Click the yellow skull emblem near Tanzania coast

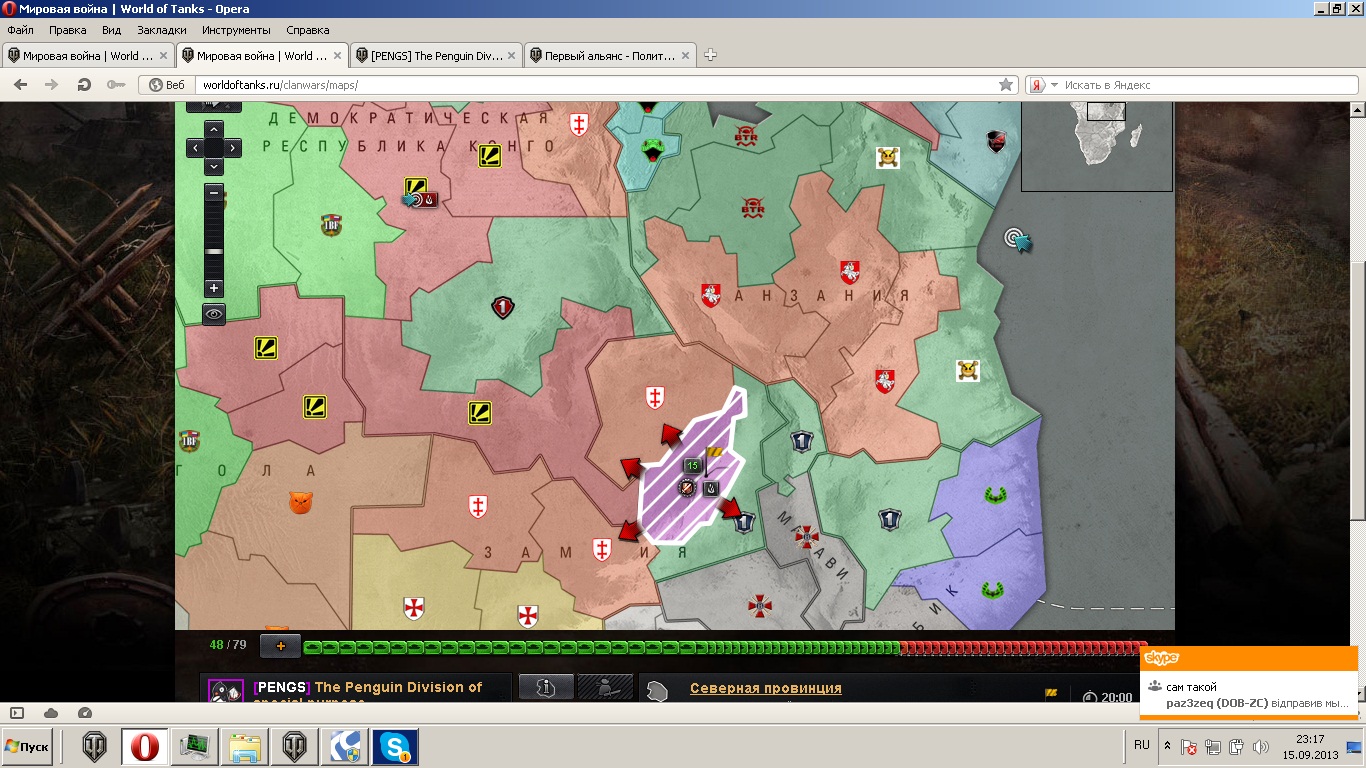click(x=967, y=371)
